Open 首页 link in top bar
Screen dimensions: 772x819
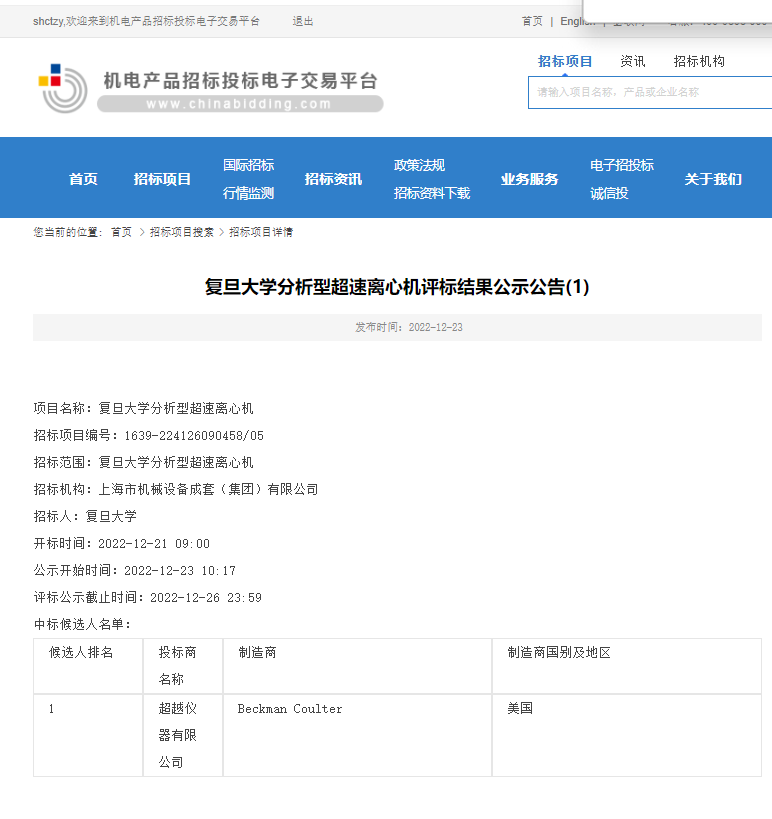click(x=532, y=21)
